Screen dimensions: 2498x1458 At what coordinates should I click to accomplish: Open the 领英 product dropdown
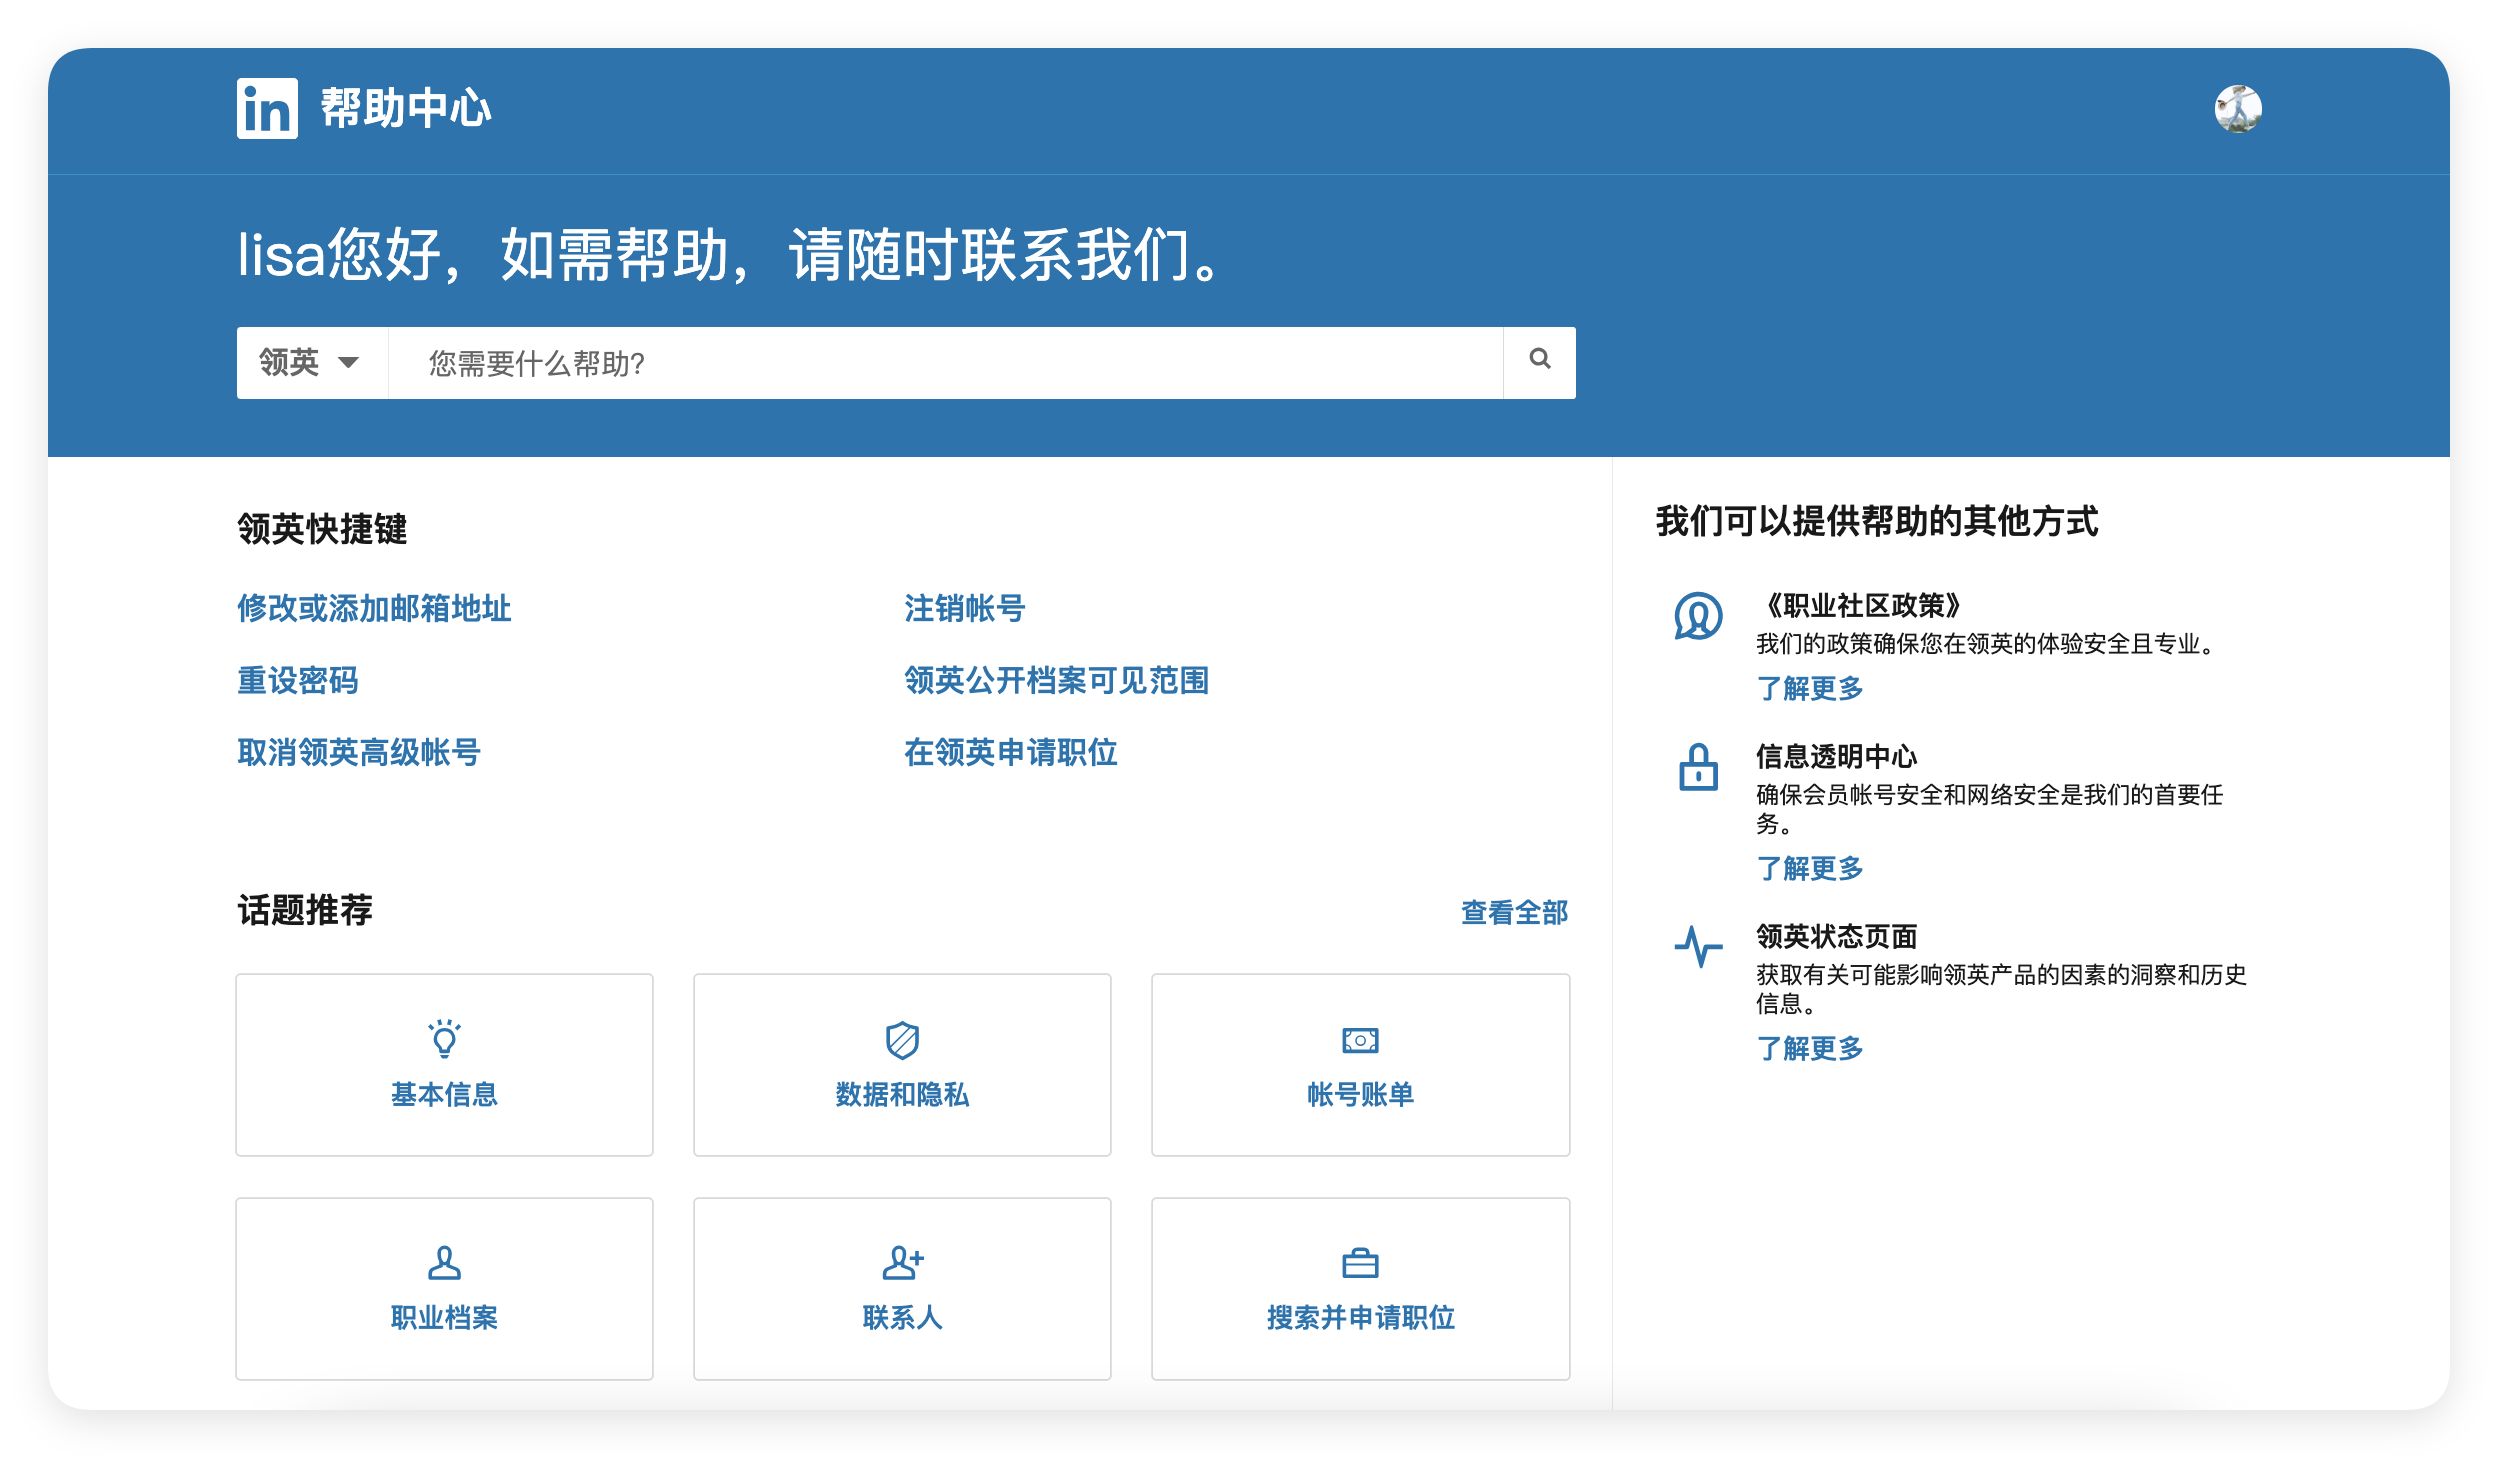[312, 362]
